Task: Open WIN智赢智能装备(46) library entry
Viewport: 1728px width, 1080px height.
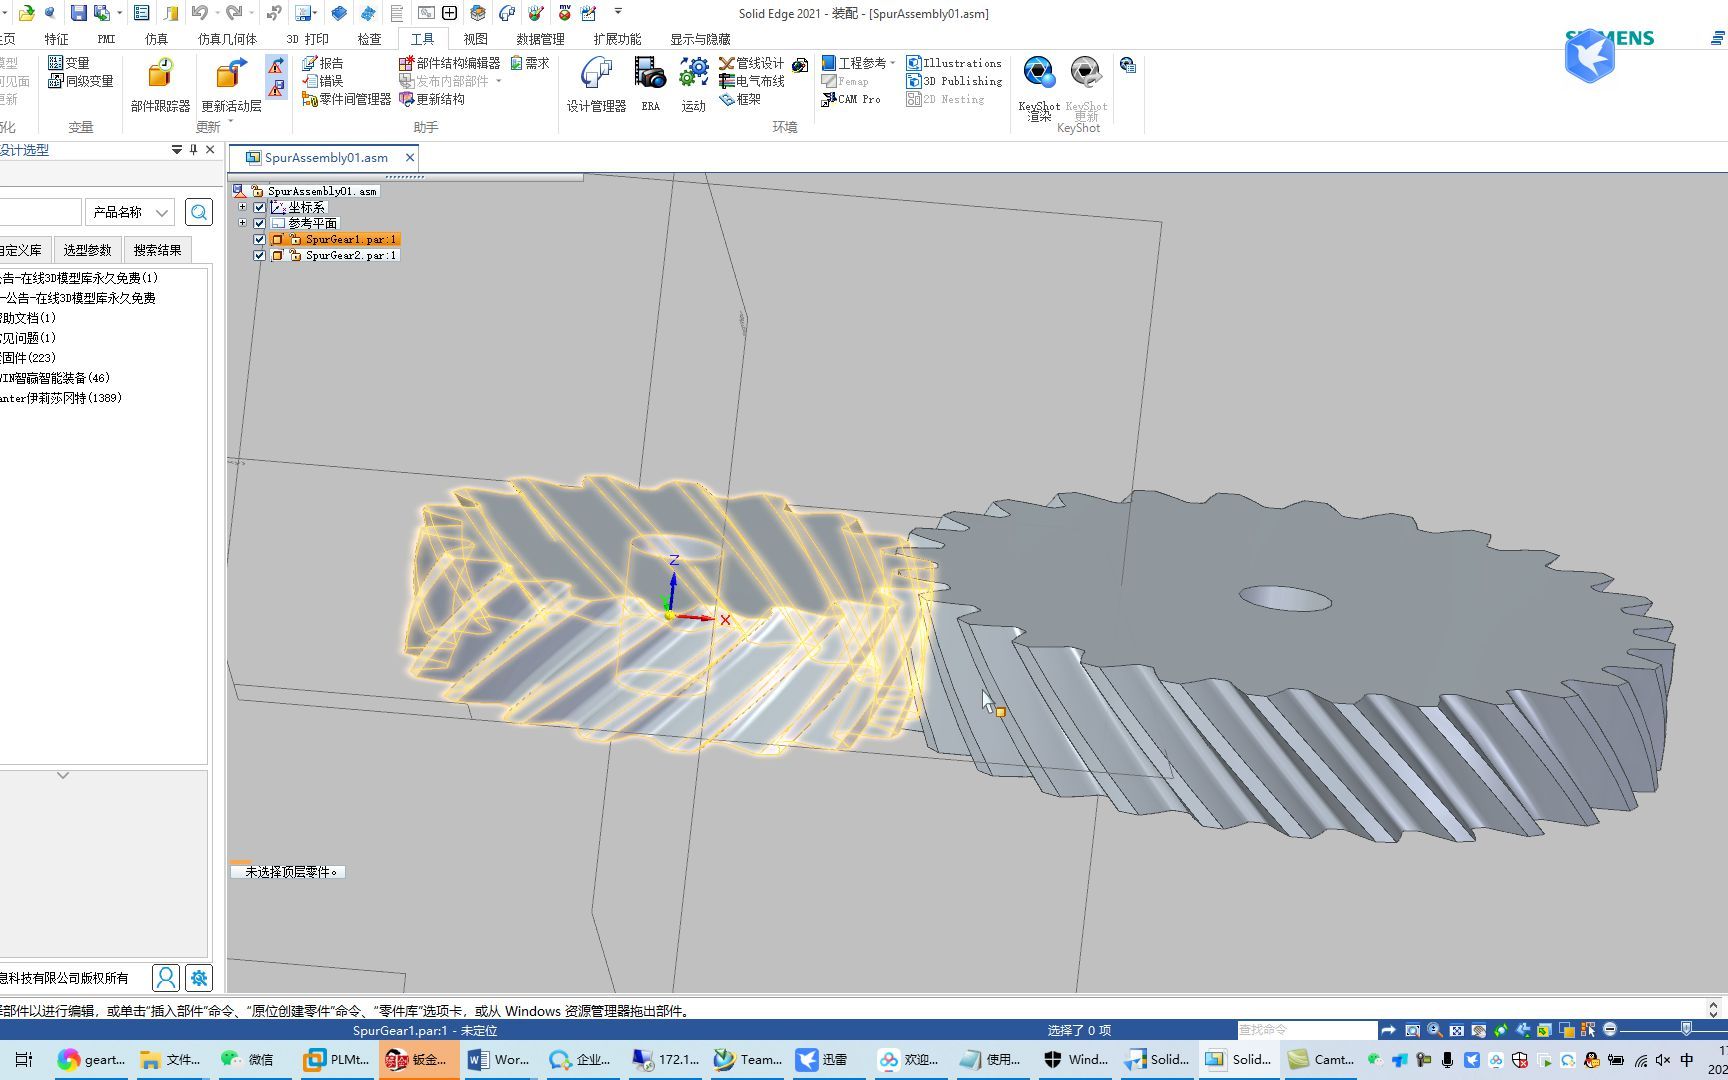Action: (x=55, y=378)
